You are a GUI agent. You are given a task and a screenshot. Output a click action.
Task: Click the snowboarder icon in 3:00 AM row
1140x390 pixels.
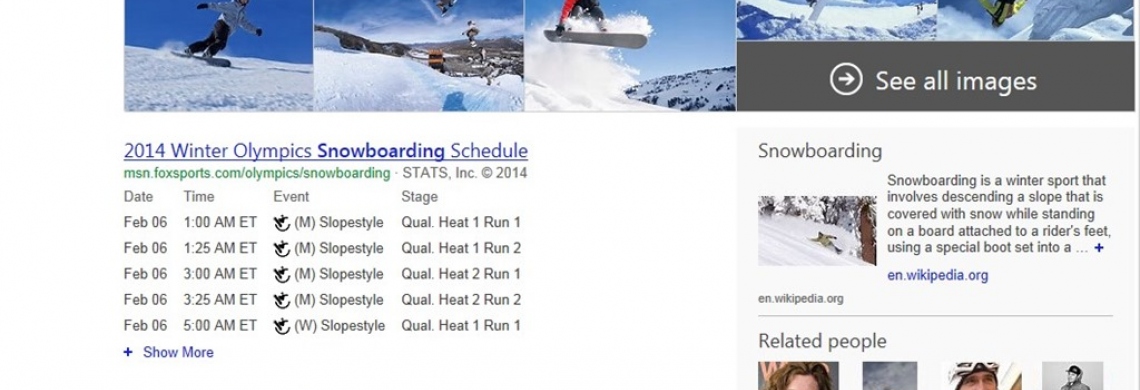click(x=282, y=274)
